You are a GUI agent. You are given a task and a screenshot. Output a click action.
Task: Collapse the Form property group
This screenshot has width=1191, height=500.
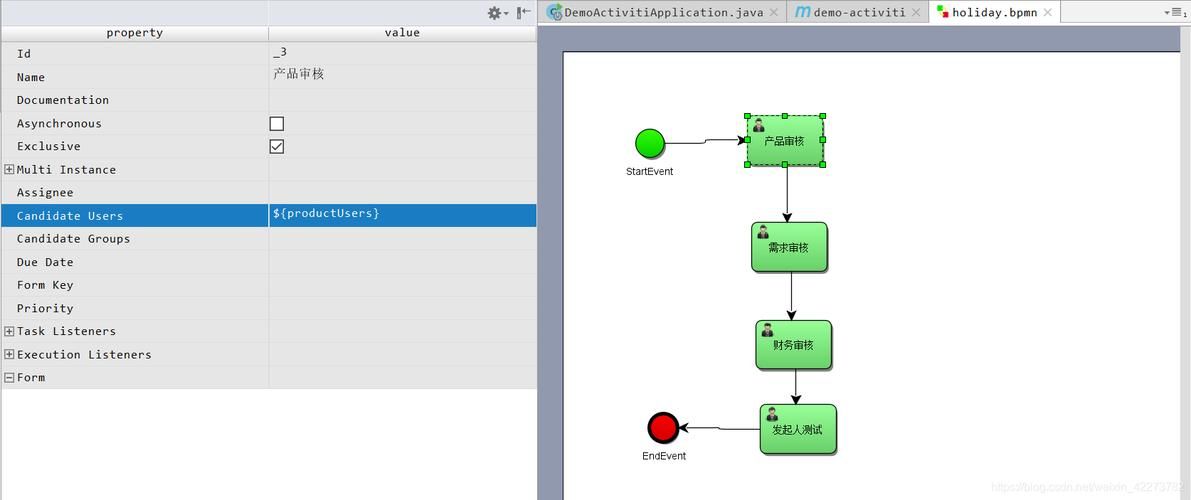9,378
